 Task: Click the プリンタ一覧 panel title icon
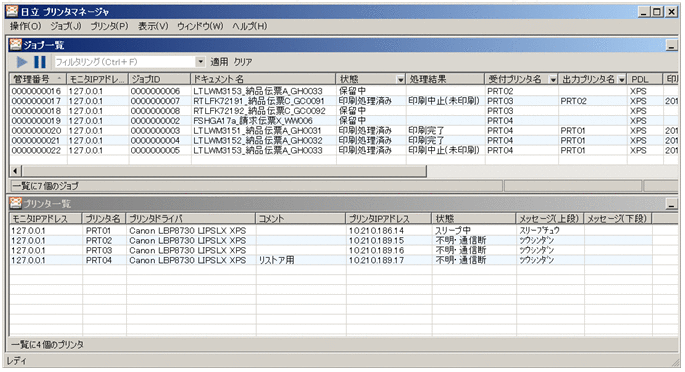pos(15,203)
